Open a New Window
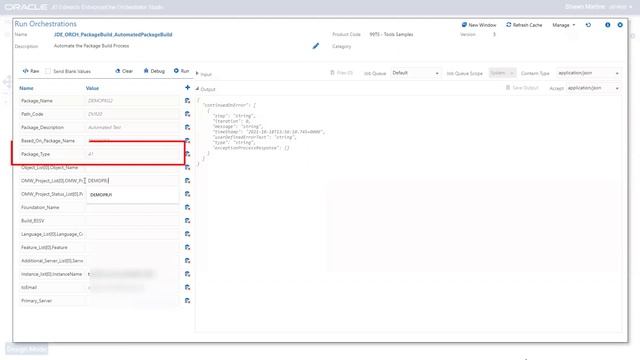Viewport: 640px width, 360px height. click(x=479, y=25)
